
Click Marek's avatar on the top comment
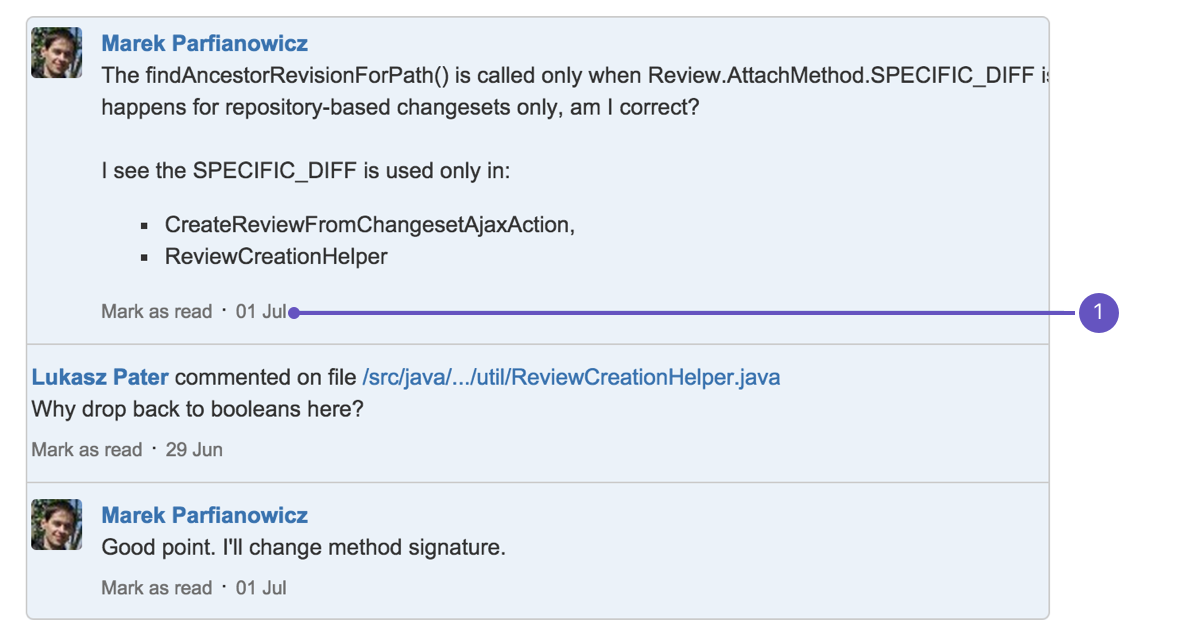(56, 52)
